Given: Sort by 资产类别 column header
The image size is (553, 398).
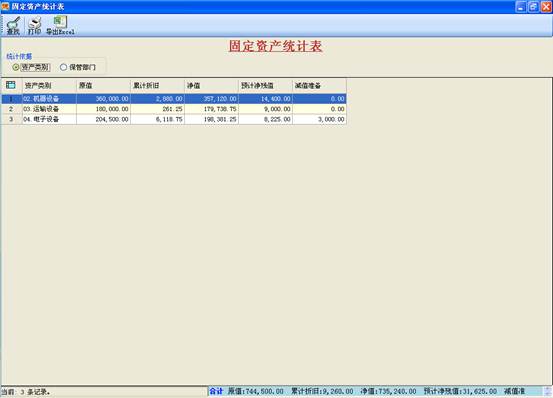Looking at the screenshot, I should pyautogui.click(x=49, y=85).
